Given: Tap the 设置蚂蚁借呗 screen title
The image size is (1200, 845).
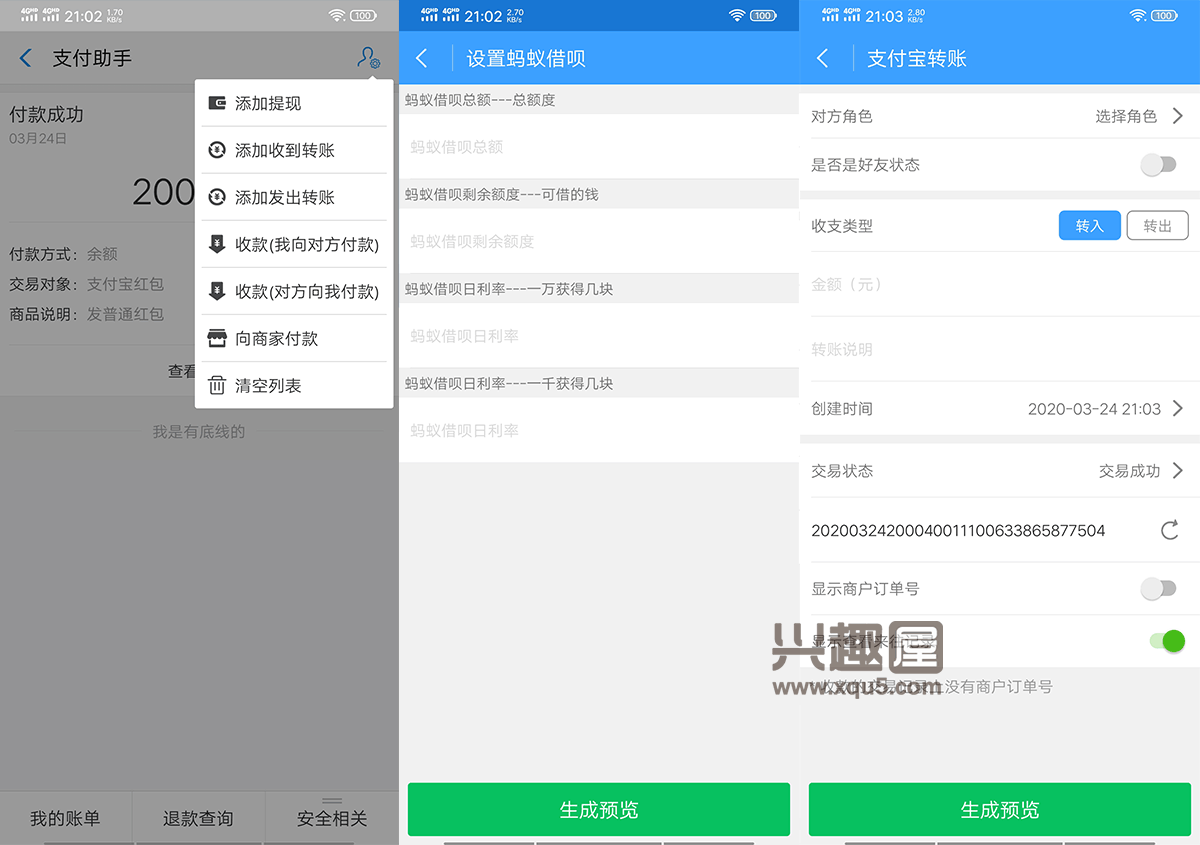Looking at the screenshot, I should 526,59.
